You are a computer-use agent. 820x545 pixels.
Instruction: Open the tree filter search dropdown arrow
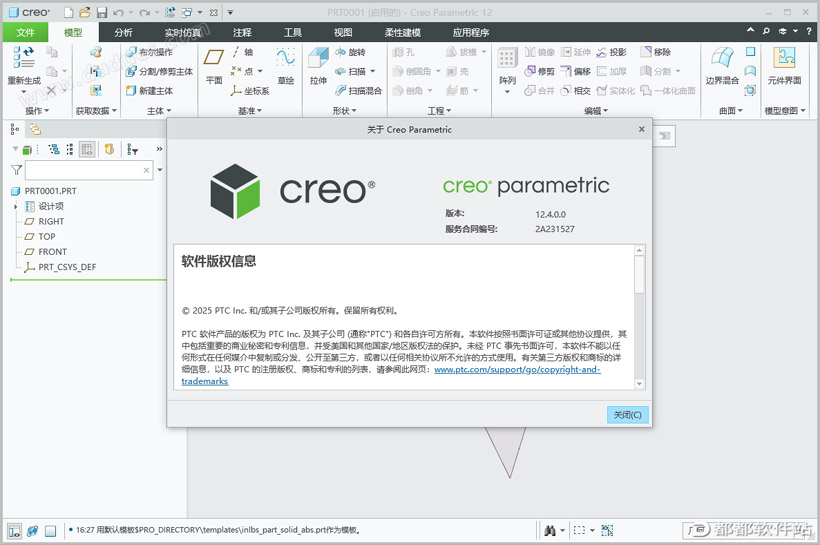[160, 170]
